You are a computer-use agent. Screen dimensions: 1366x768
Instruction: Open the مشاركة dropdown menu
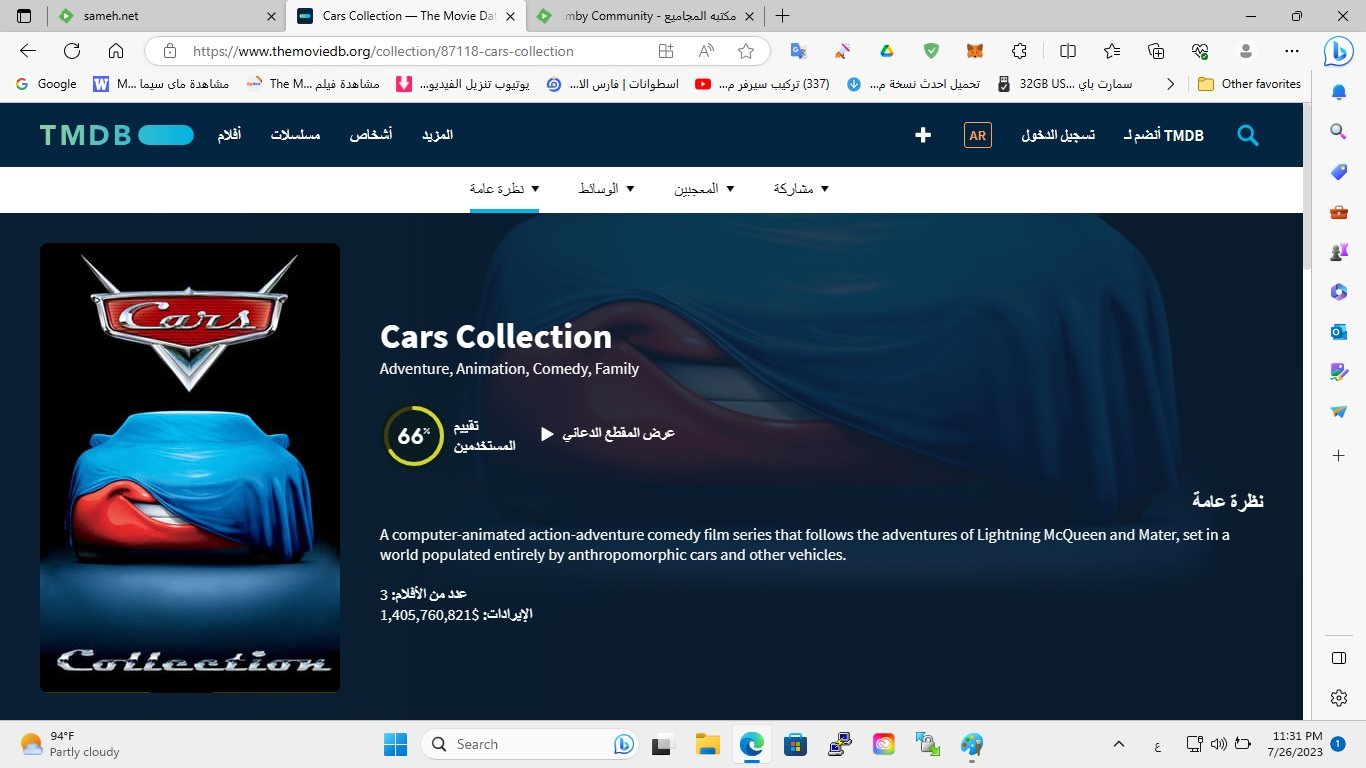(801, 189)
